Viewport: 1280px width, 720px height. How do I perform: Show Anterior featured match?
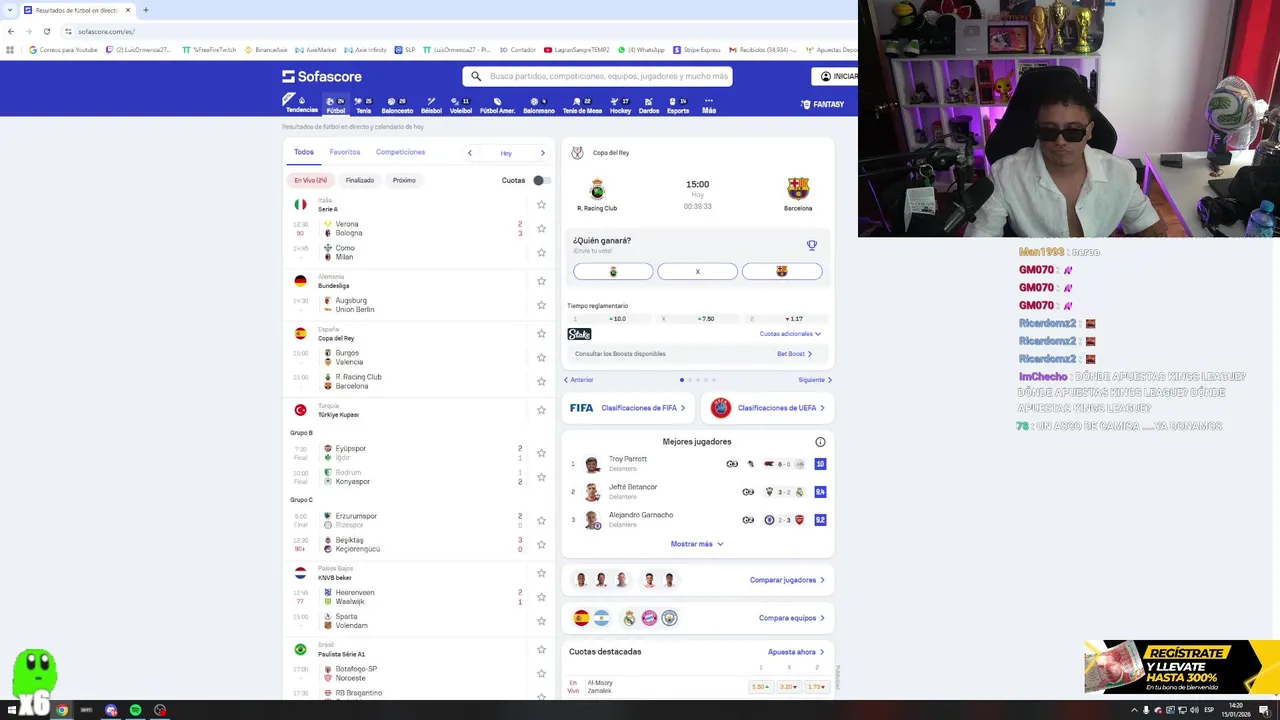point(579,380)
